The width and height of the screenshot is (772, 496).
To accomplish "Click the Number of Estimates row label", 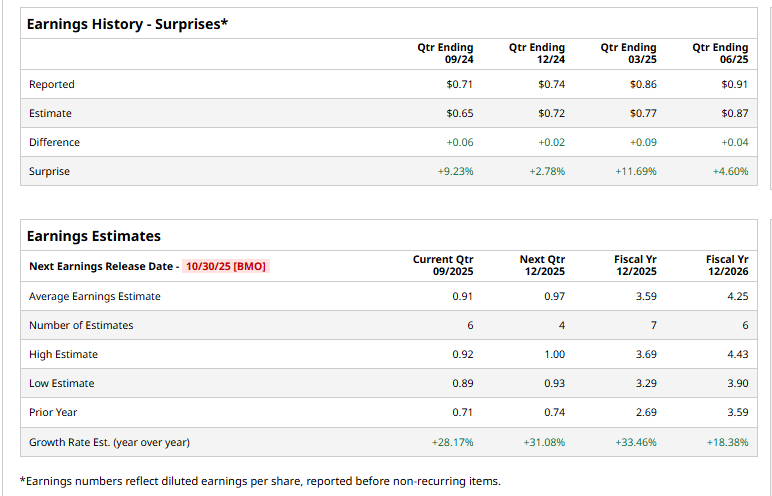I will click(81, 325).
